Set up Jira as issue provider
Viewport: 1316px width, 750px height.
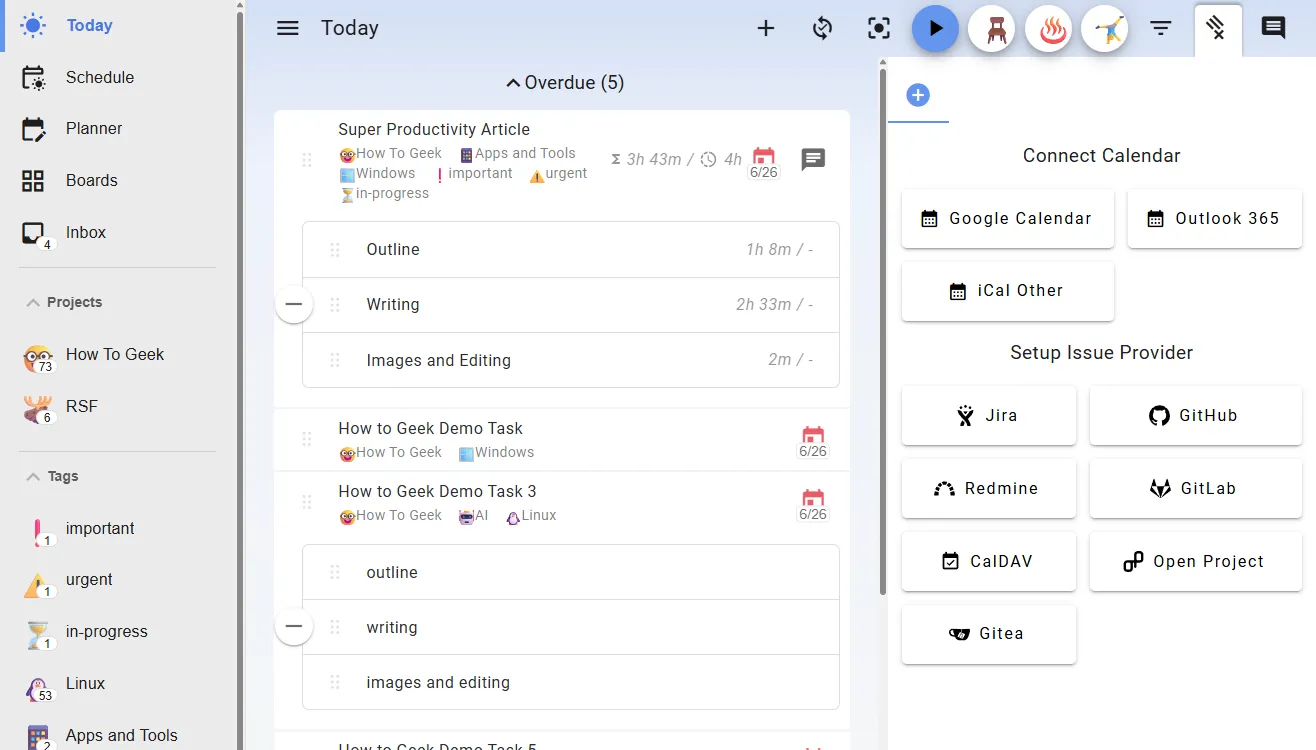tap(988, 415)
